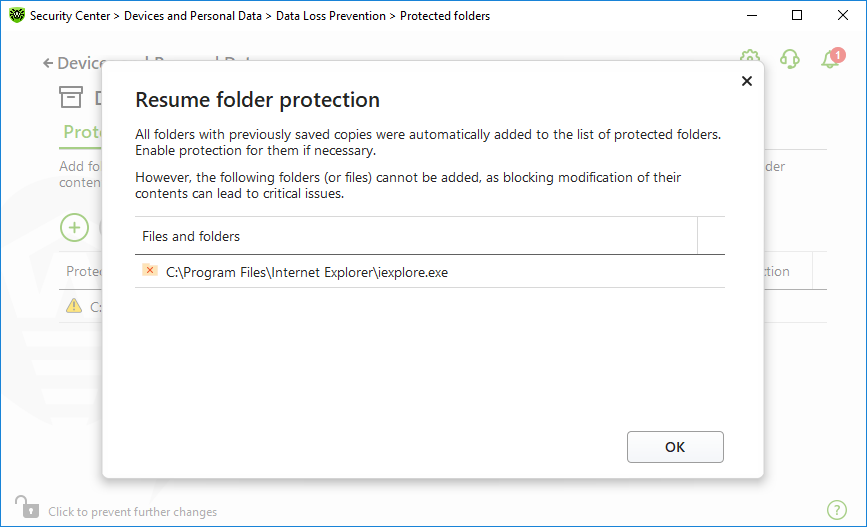Click the red X blocked-folder icon
867x527 pixels.
click(150, 270)
